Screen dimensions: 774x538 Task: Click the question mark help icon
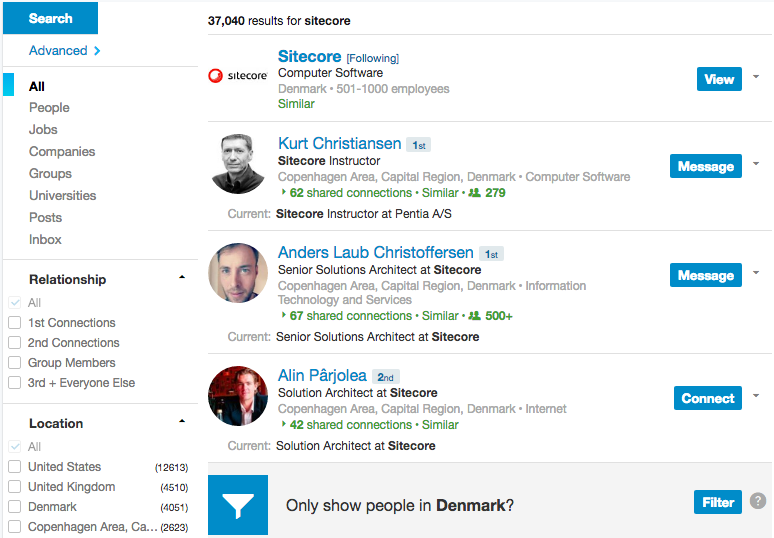pyautogui.click(x=758, y=502)
